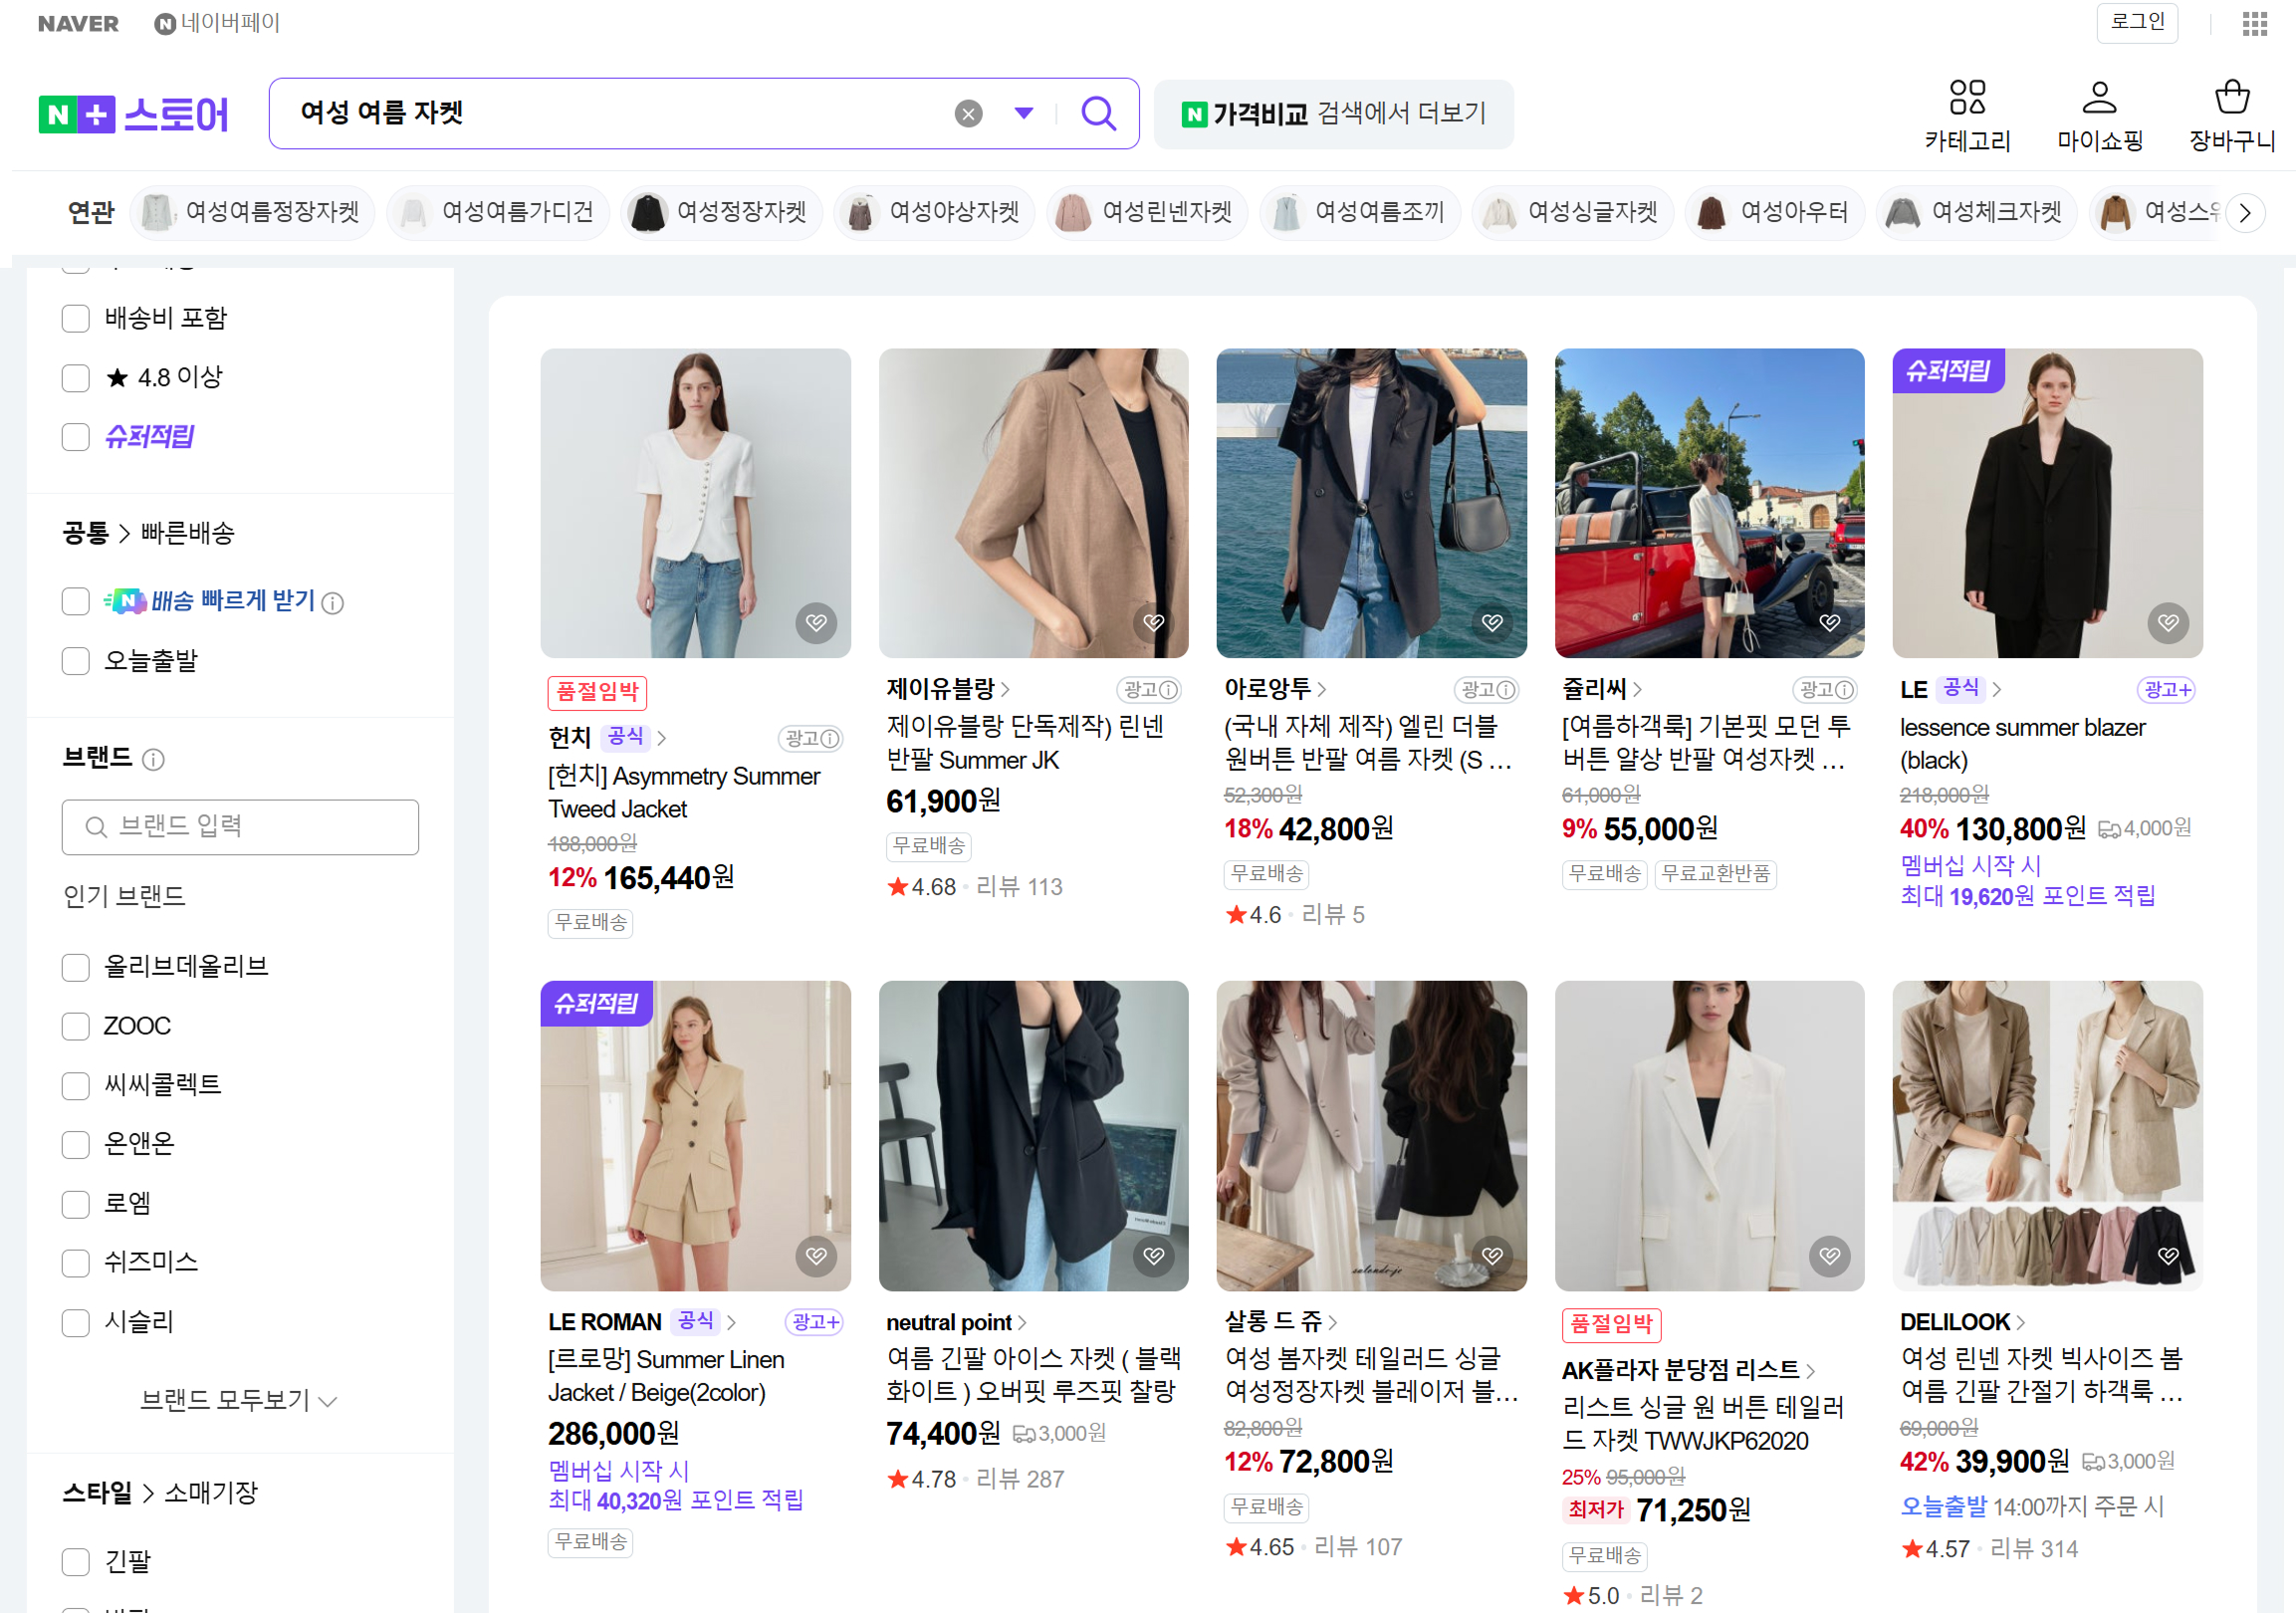2296x1613 pixels.
Task: Click 가격비교 검색에서 더보기 button
Action: [1333, 114]
